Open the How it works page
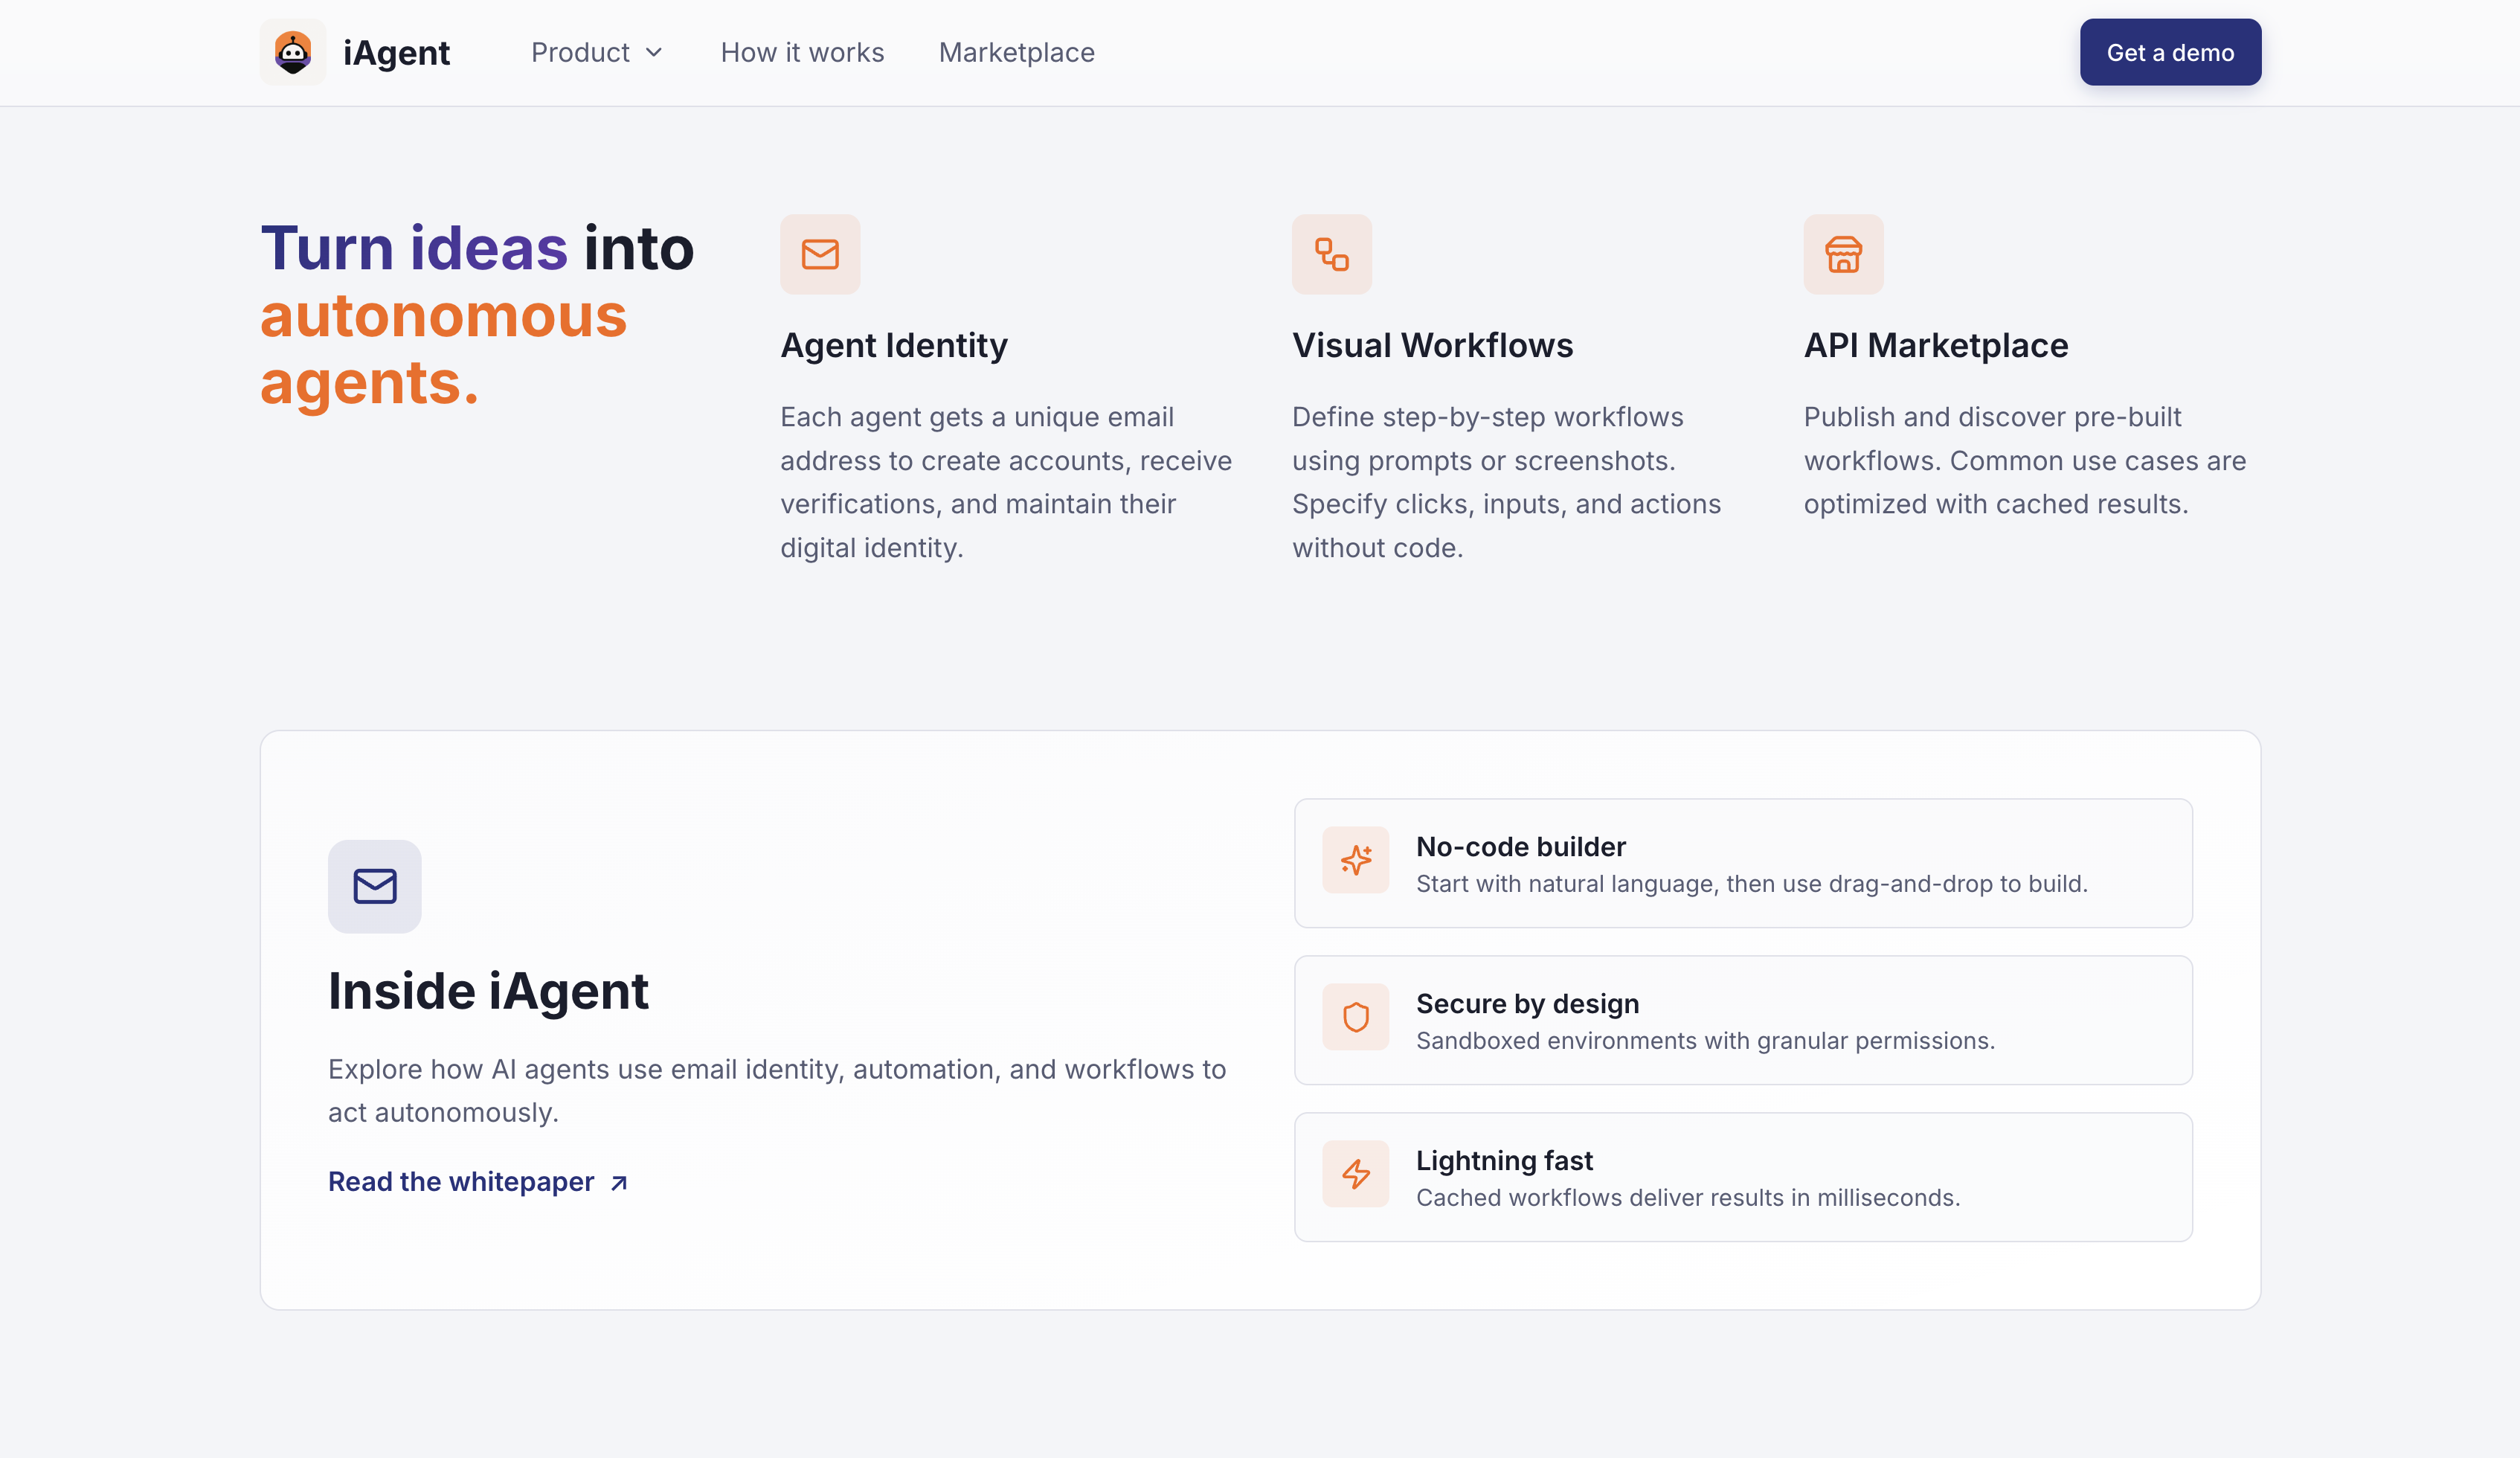Screen dimensions: 2520x1458 [801, 52]
